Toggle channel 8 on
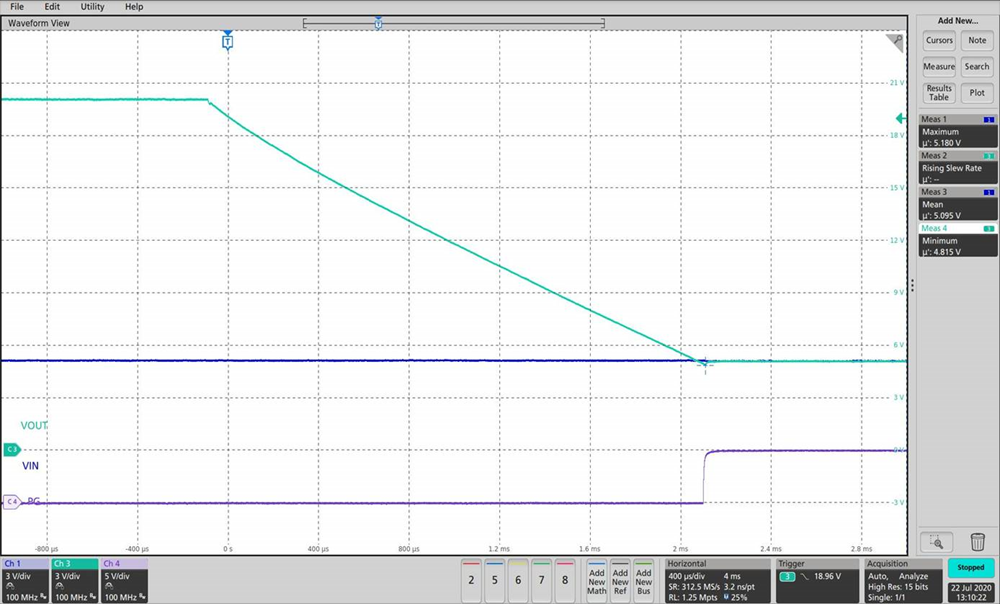 564,578
